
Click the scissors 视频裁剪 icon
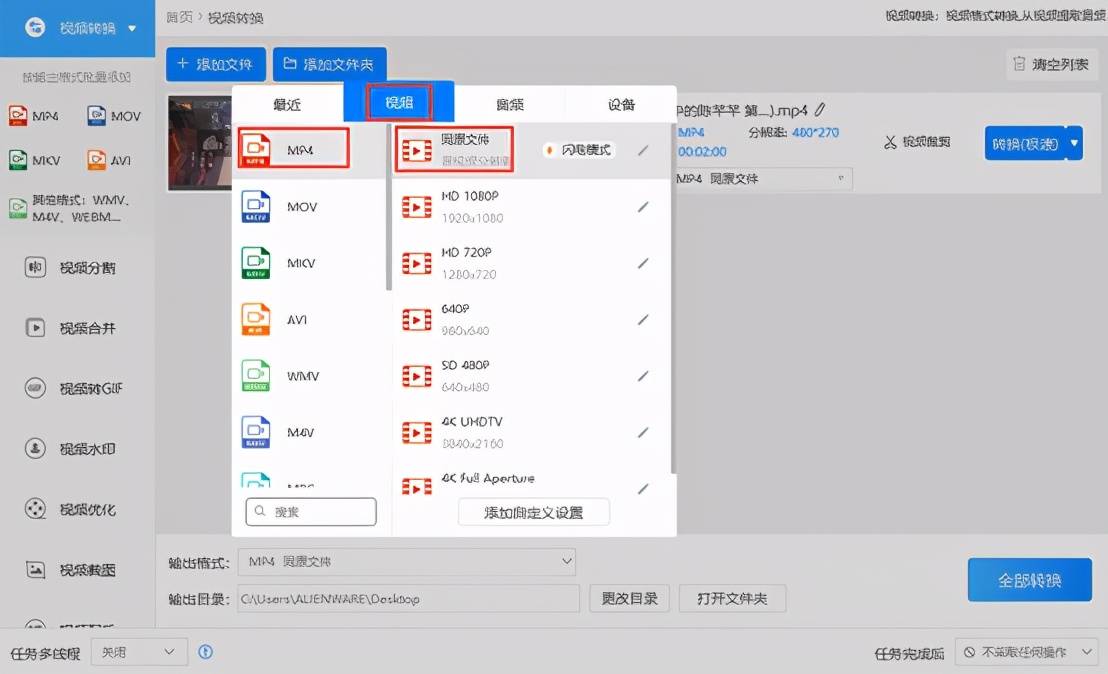[x=890, y=142]
